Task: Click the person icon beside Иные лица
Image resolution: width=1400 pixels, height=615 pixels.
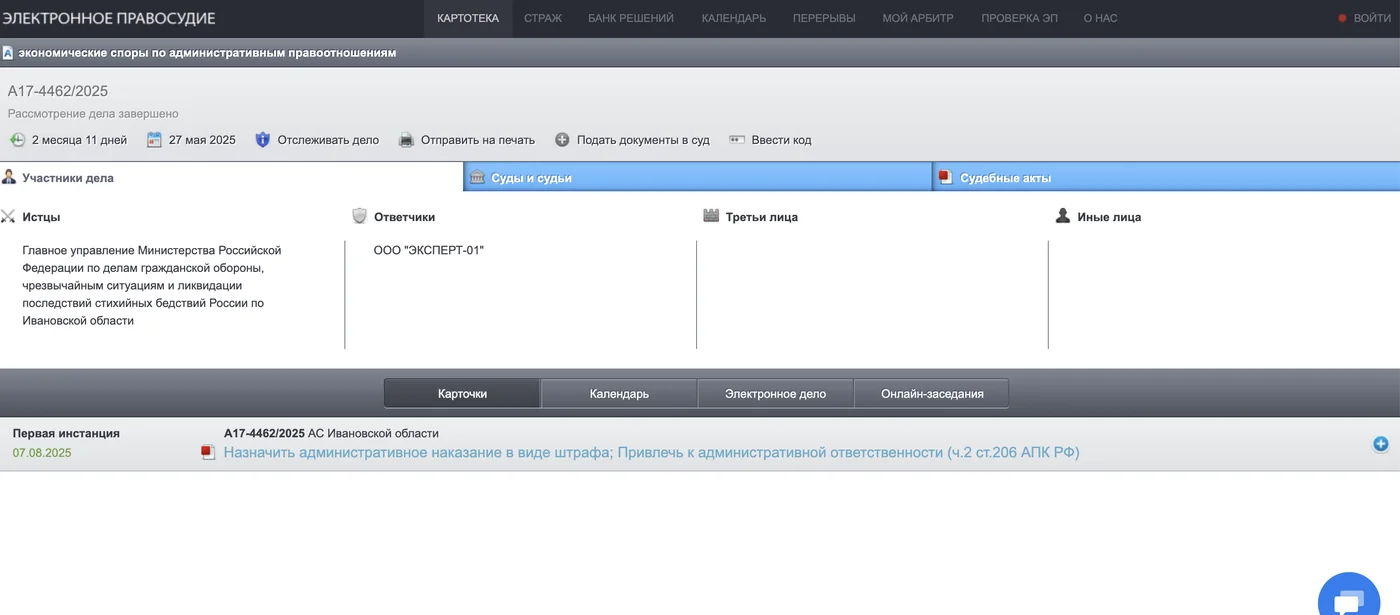Action: tap(1063, 215)
